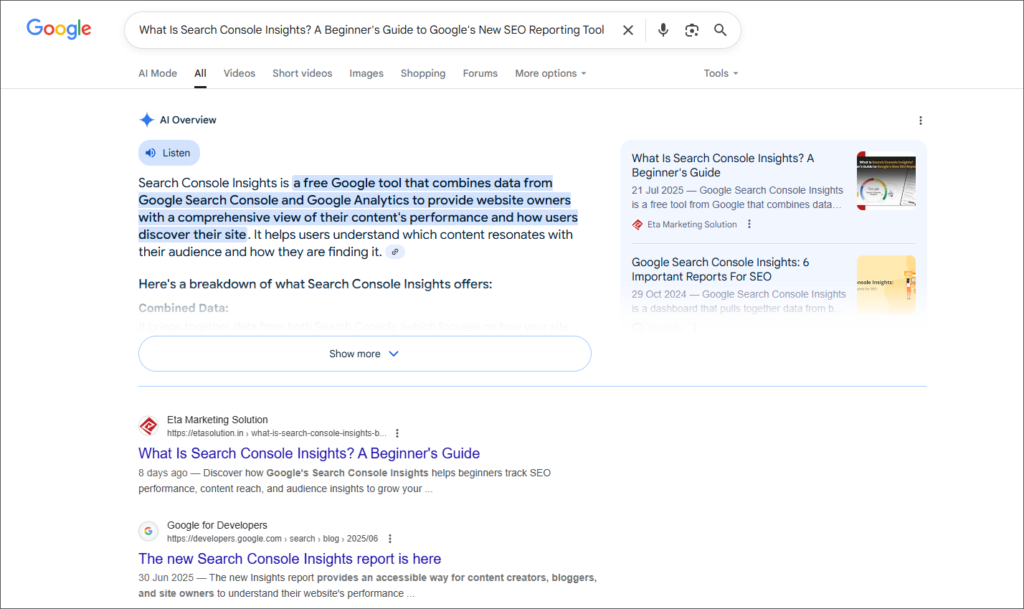
Task: Click the Google logo
Action: [x=59, y=29]
